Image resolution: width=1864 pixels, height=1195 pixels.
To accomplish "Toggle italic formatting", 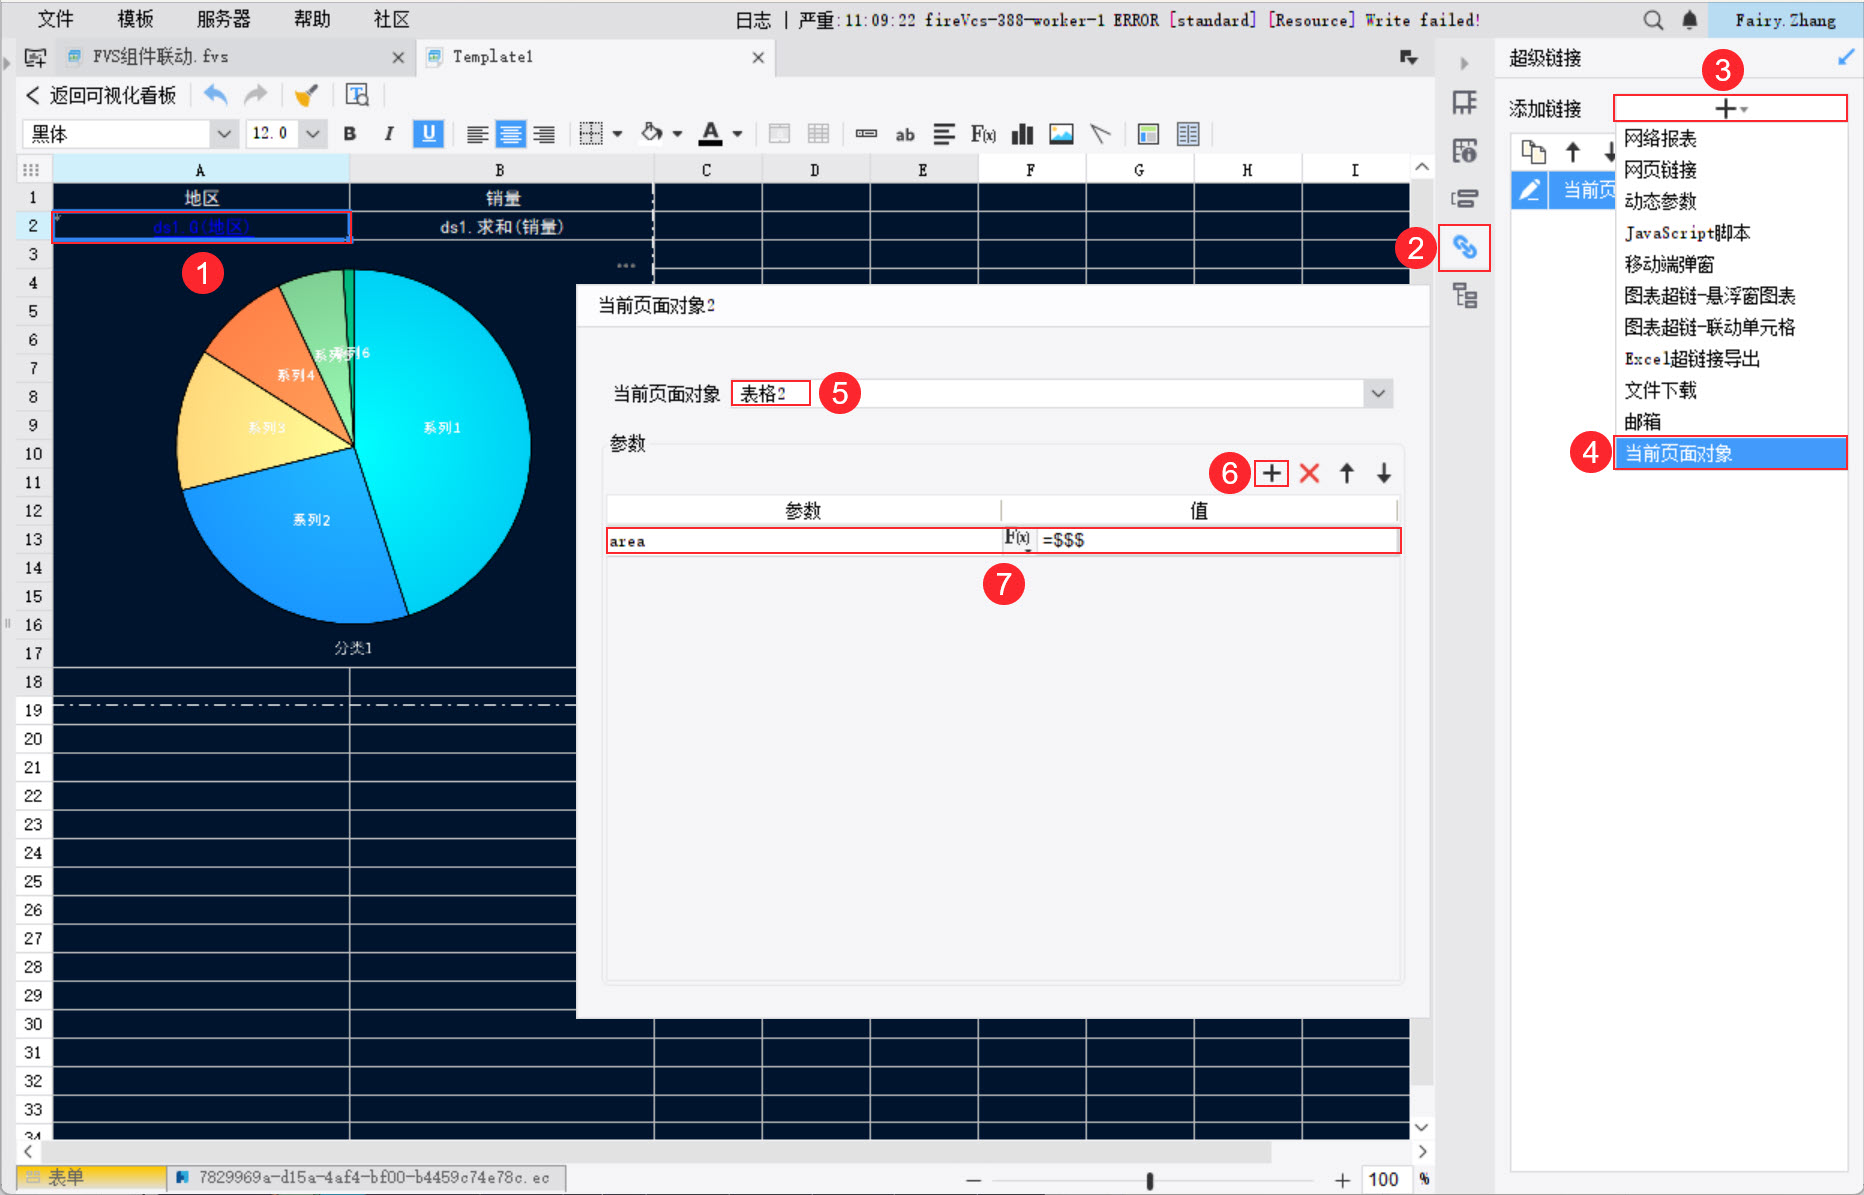I will tap(389, 134).
